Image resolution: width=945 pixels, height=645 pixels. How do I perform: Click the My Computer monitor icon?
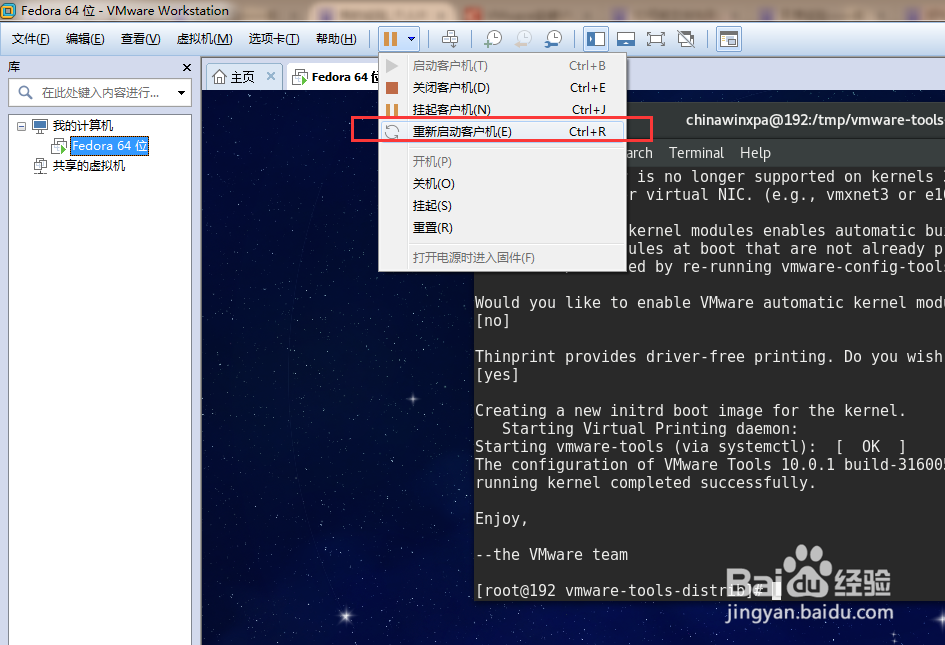point(40,126)
